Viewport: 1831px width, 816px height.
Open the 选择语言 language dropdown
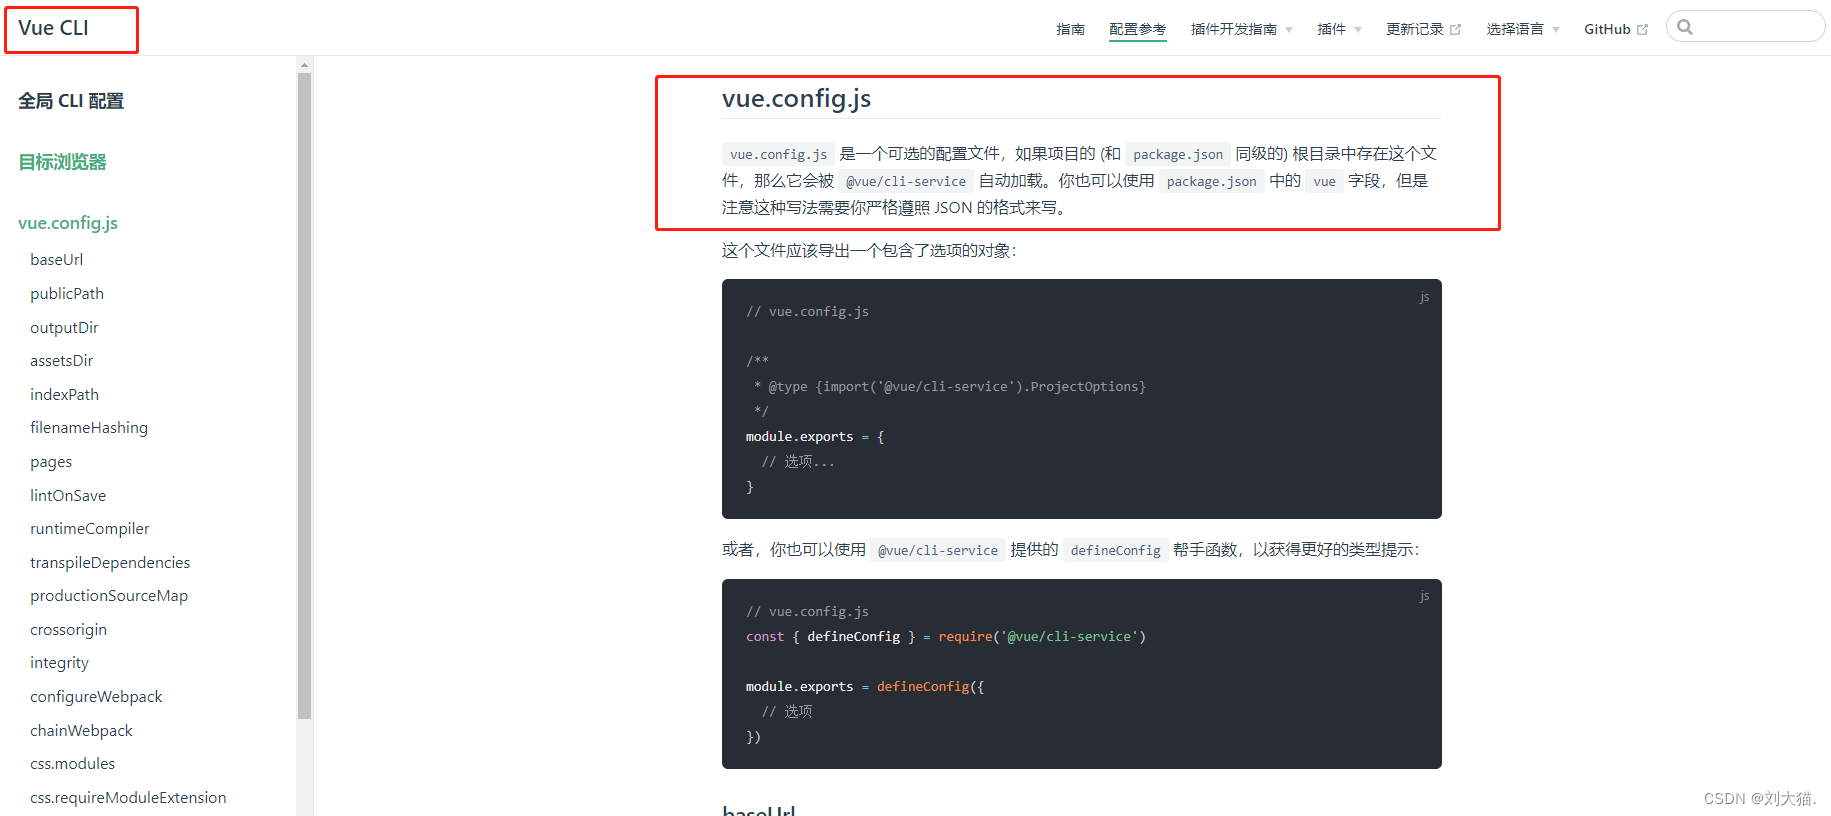coord(1523,29)
